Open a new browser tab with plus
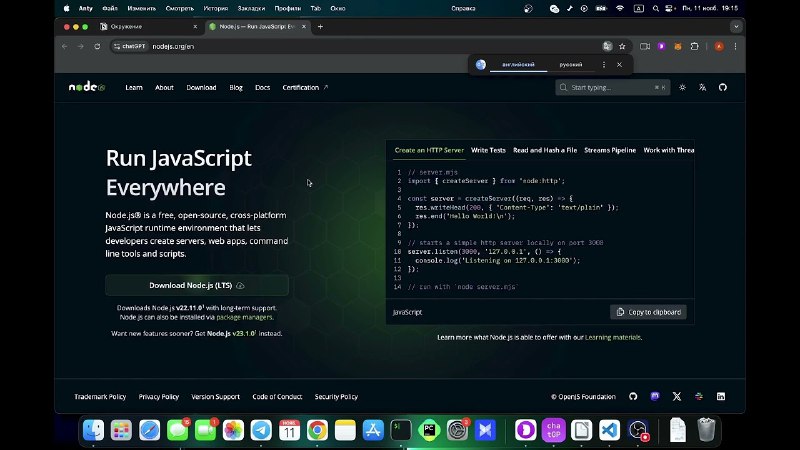This screenshot has width=800, height=450. point(320,27)
